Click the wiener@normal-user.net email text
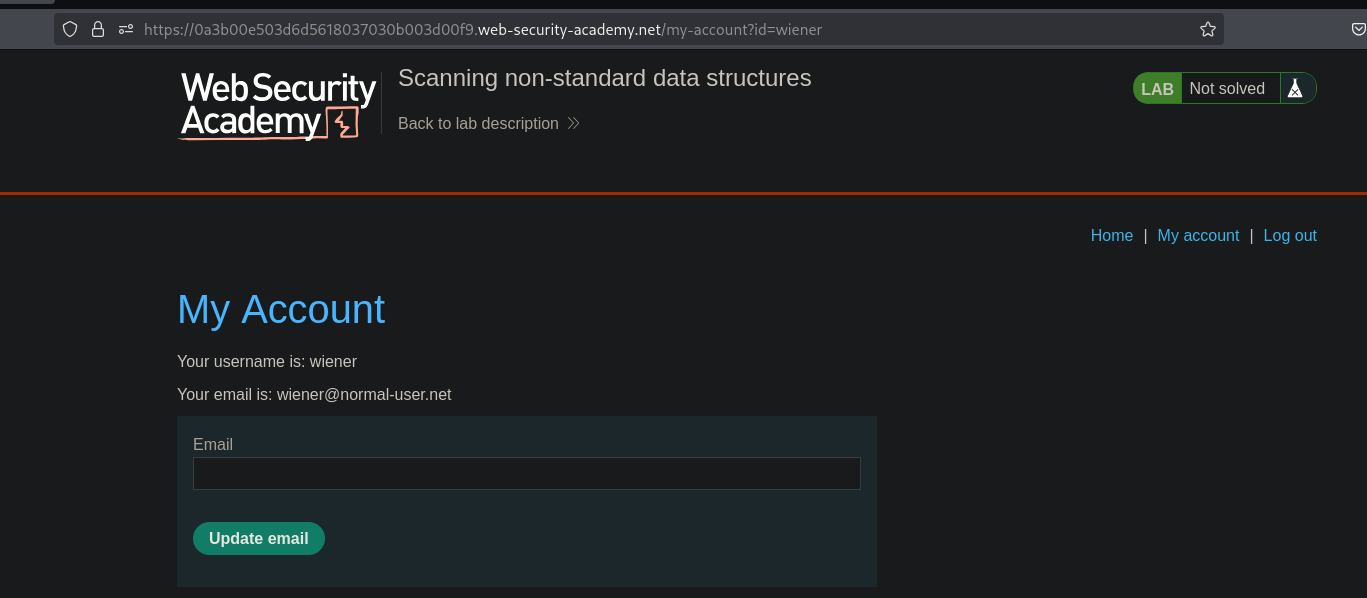The width and height of the screenshot is (1367, 598). click(x=364, y=395)
